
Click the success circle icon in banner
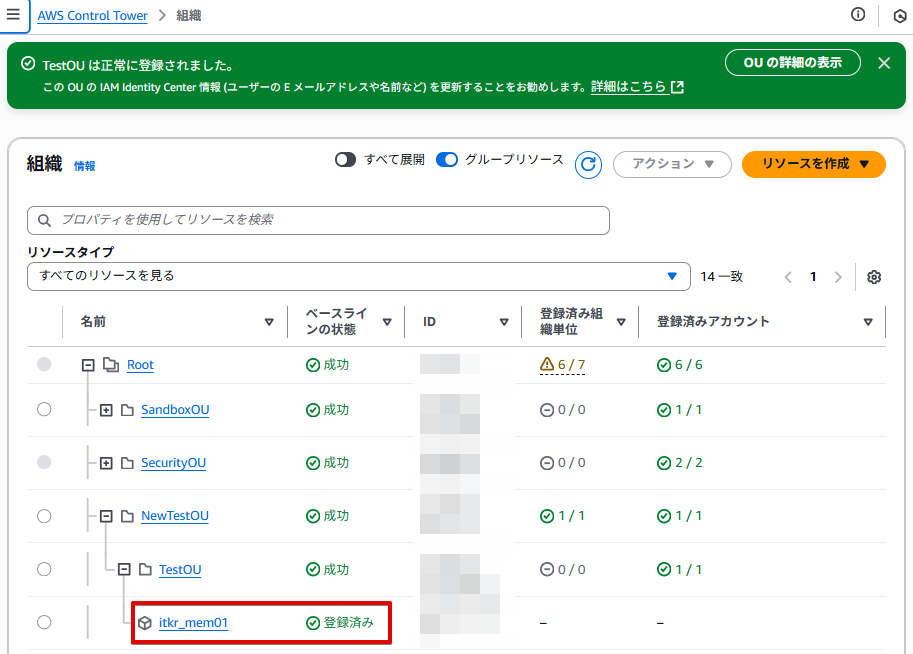click(x=28, y=63)
